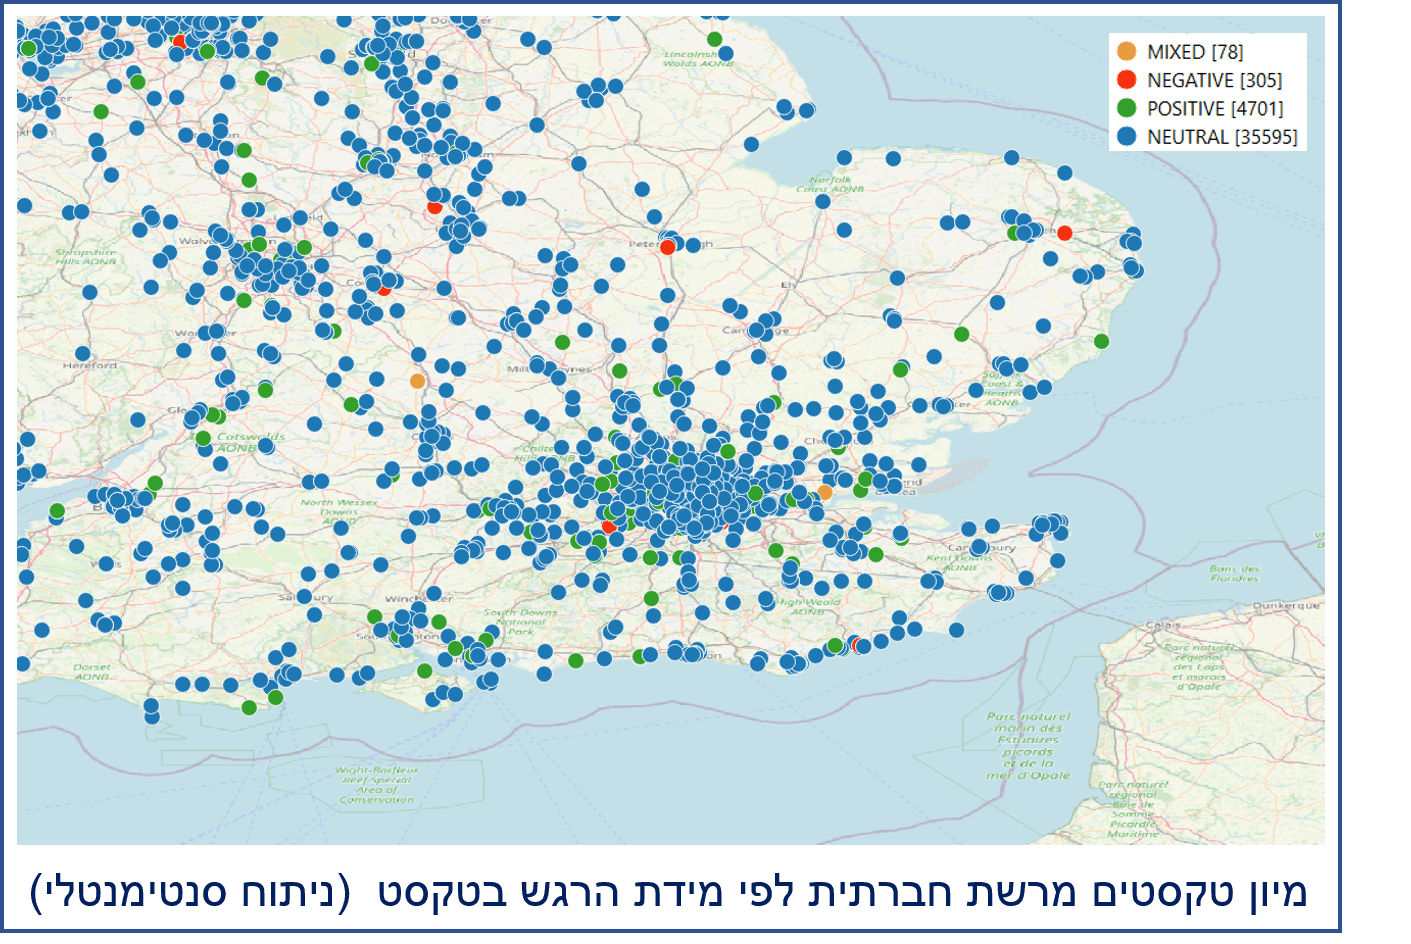Click the Wight-Barfleur Reef conservation area label
Screen dimensions: 1411x944
[377, 785]
